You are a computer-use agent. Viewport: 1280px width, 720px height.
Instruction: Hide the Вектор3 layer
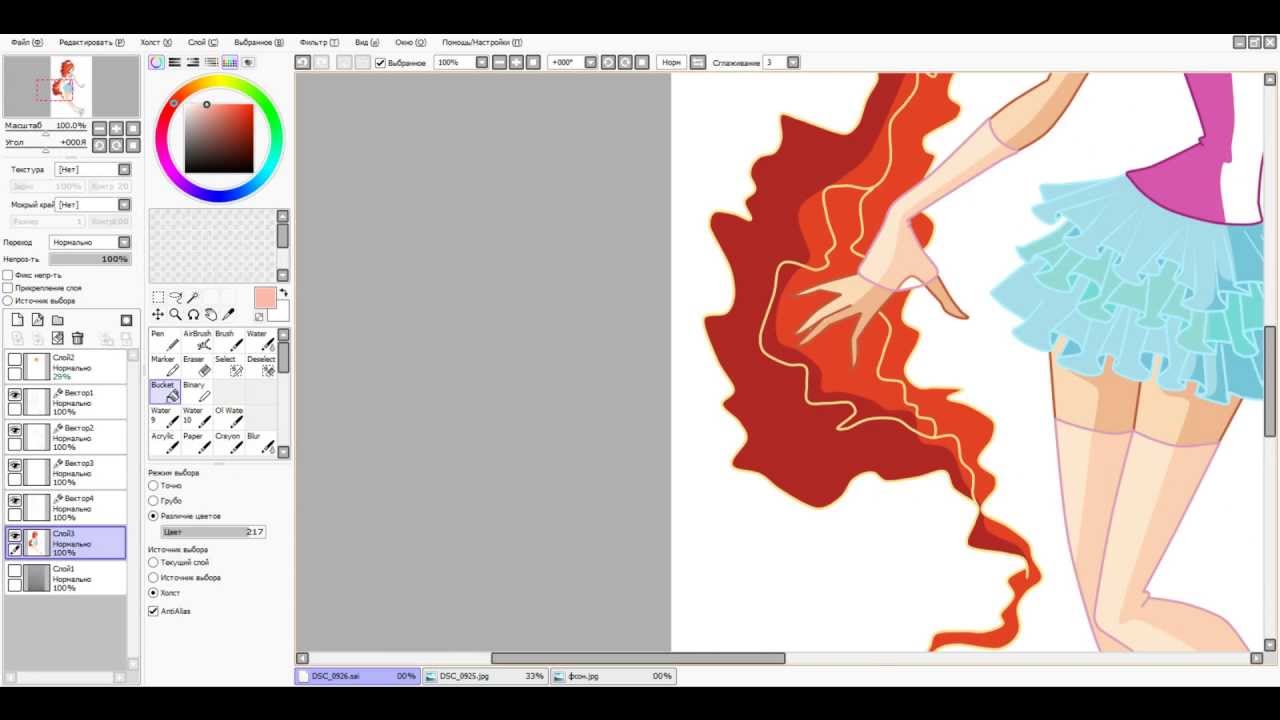point(15,466)
